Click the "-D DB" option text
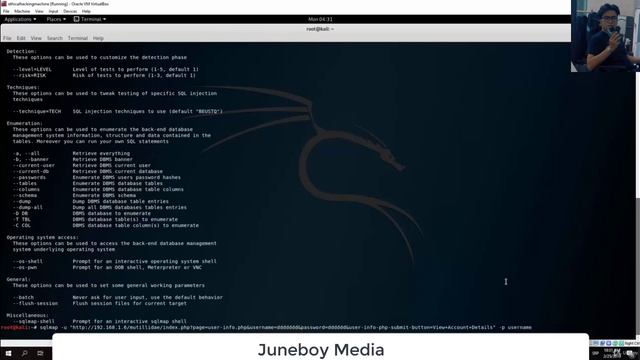The image size is (640, 360). 20,213
